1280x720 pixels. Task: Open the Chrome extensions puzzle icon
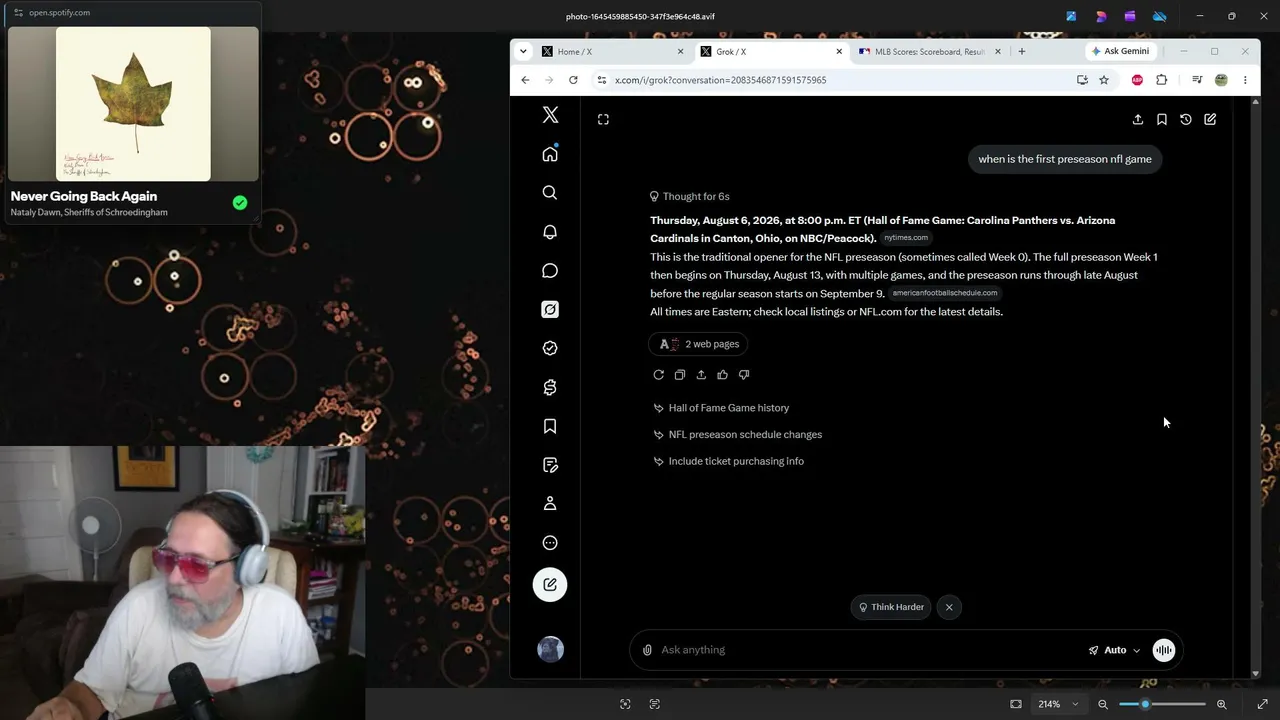pos(1161,80)
